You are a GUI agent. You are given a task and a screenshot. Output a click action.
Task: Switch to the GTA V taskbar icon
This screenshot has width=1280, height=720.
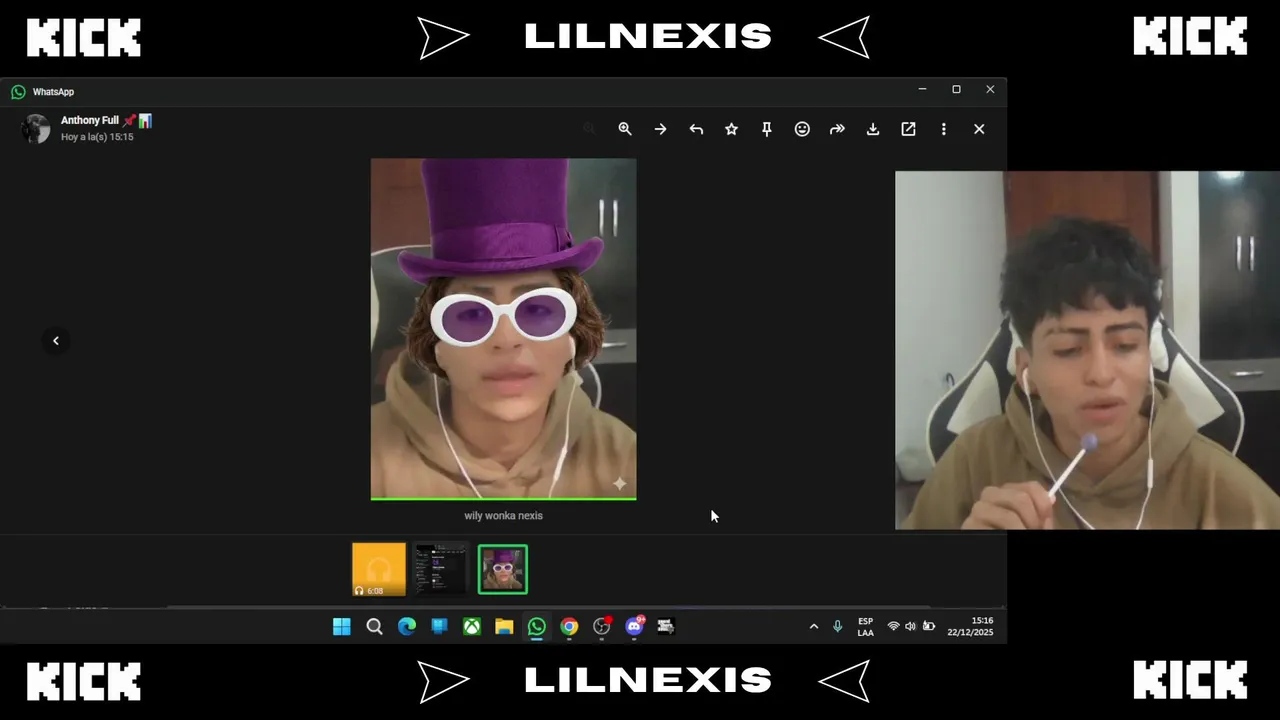point(666,627)
